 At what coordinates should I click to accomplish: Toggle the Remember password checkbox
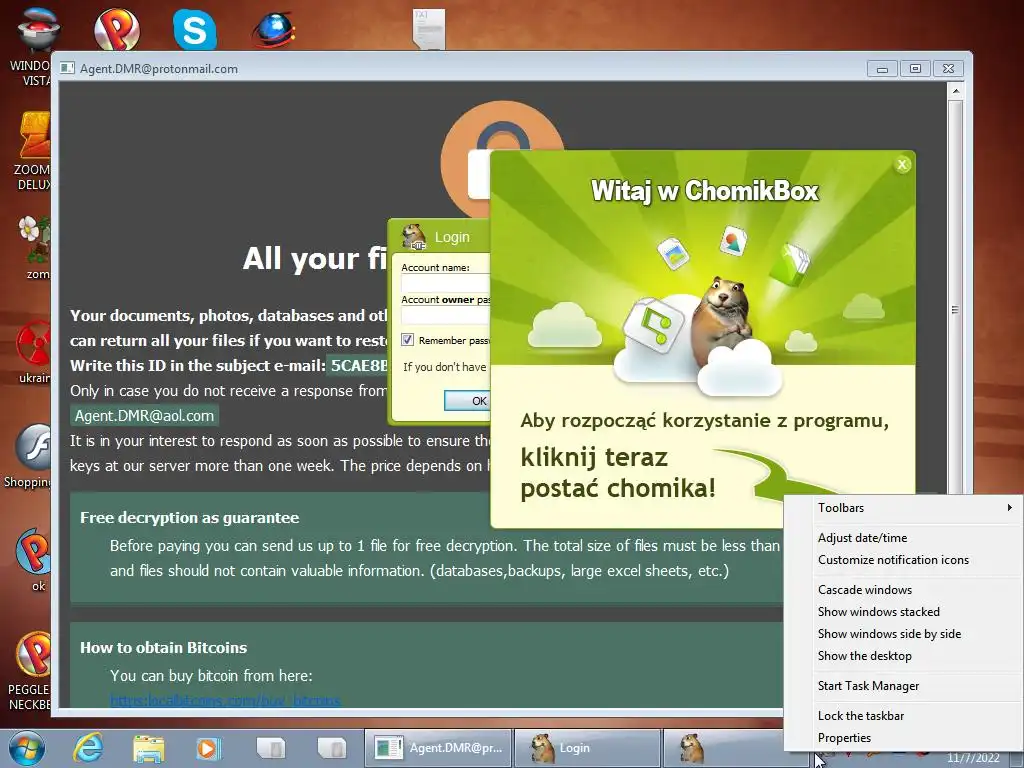pos(408,340)
